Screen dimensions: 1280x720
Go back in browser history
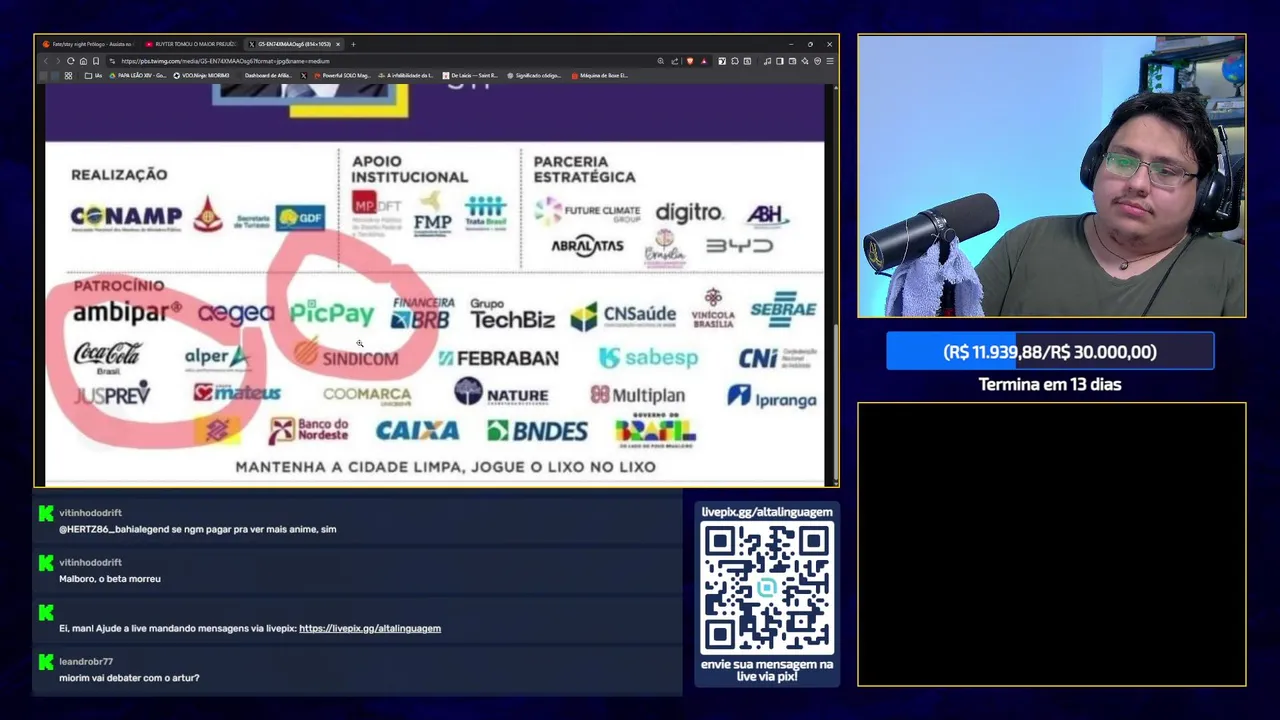46,61
